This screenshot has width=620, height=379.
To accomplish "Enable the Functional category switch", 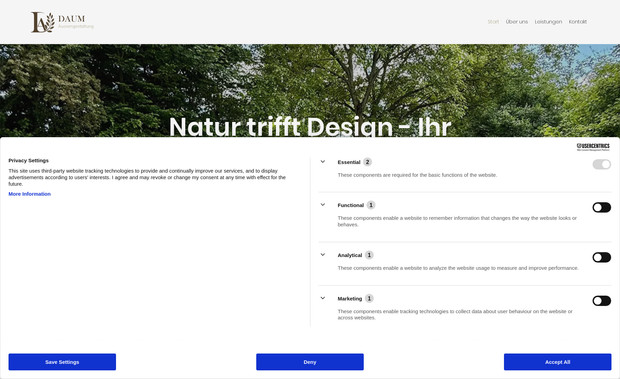I will 601,207.
